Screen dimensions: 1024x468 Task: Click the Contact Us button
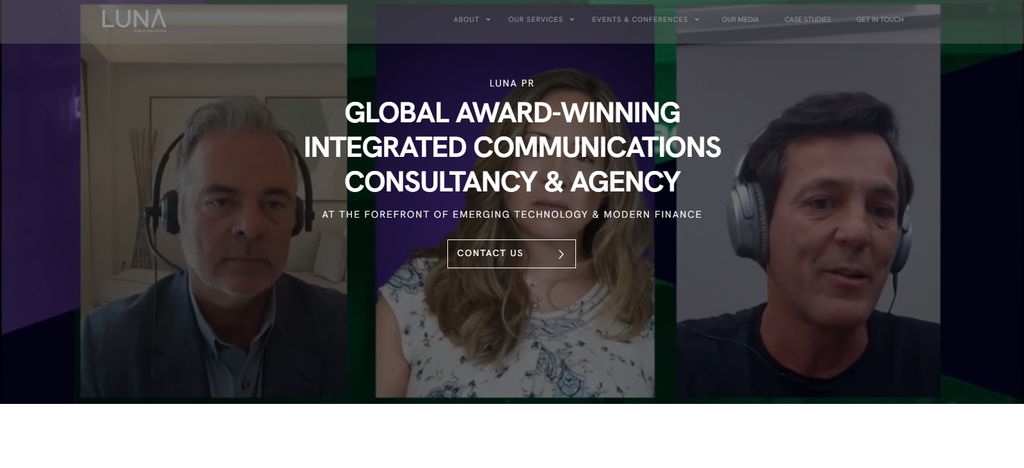click(x=511, y=254)
